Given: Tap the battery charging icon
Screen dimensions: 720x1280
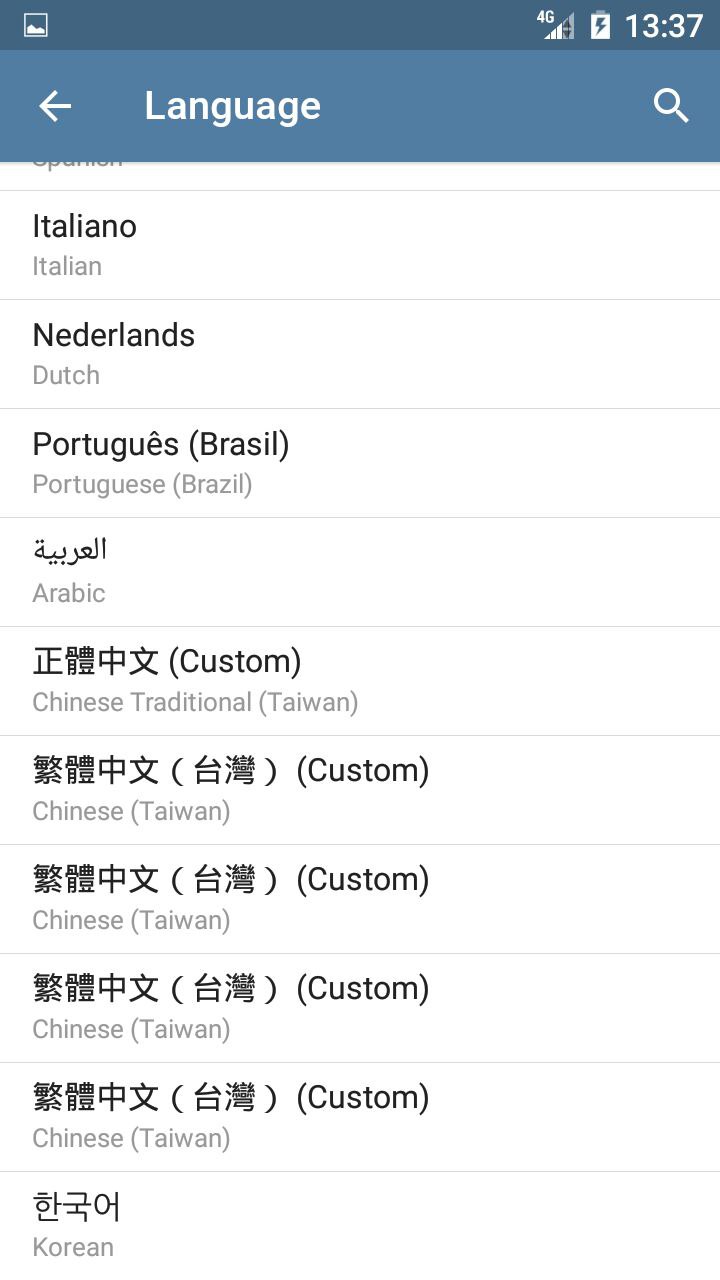Looking at the screenshot, I should point(600,25).
